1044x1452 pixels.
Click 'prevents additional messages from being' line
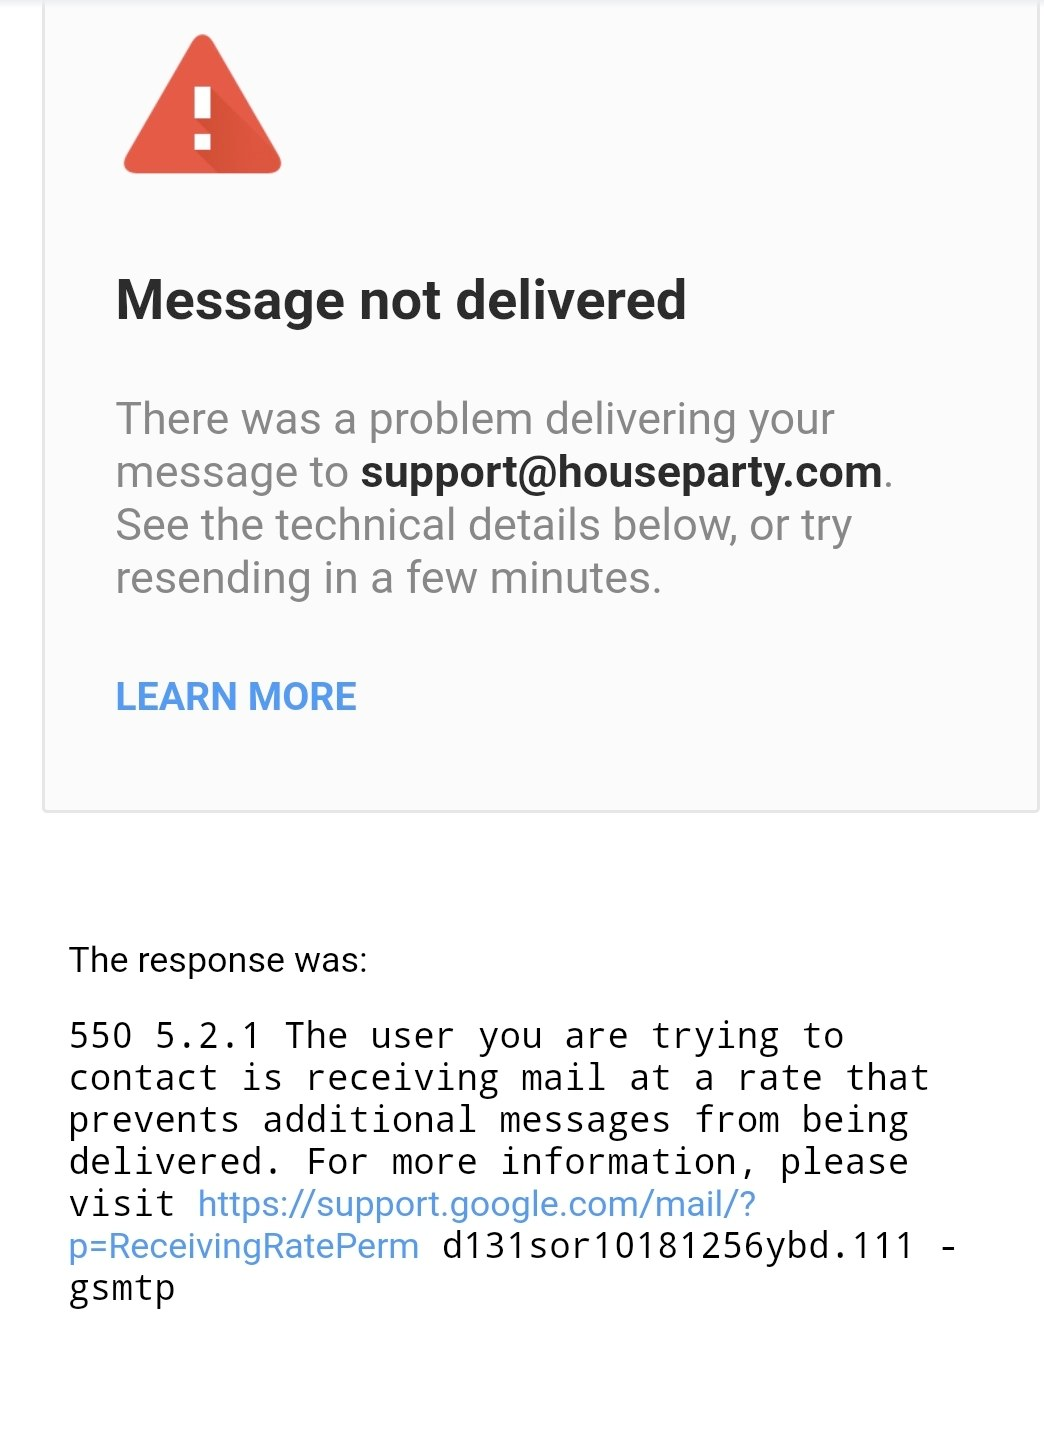(489, 1119)
